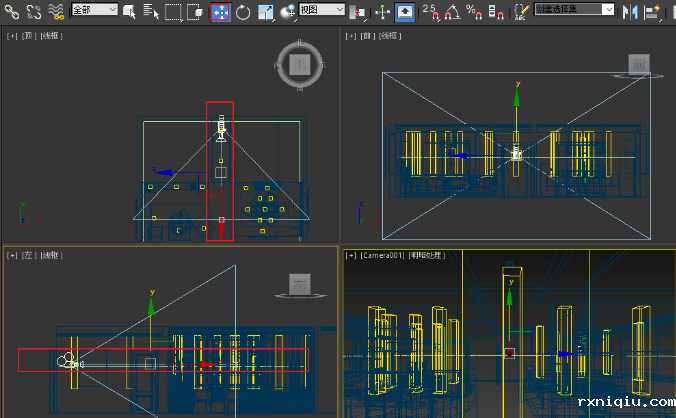Click the Camera001 viewport label

(382, 256)
